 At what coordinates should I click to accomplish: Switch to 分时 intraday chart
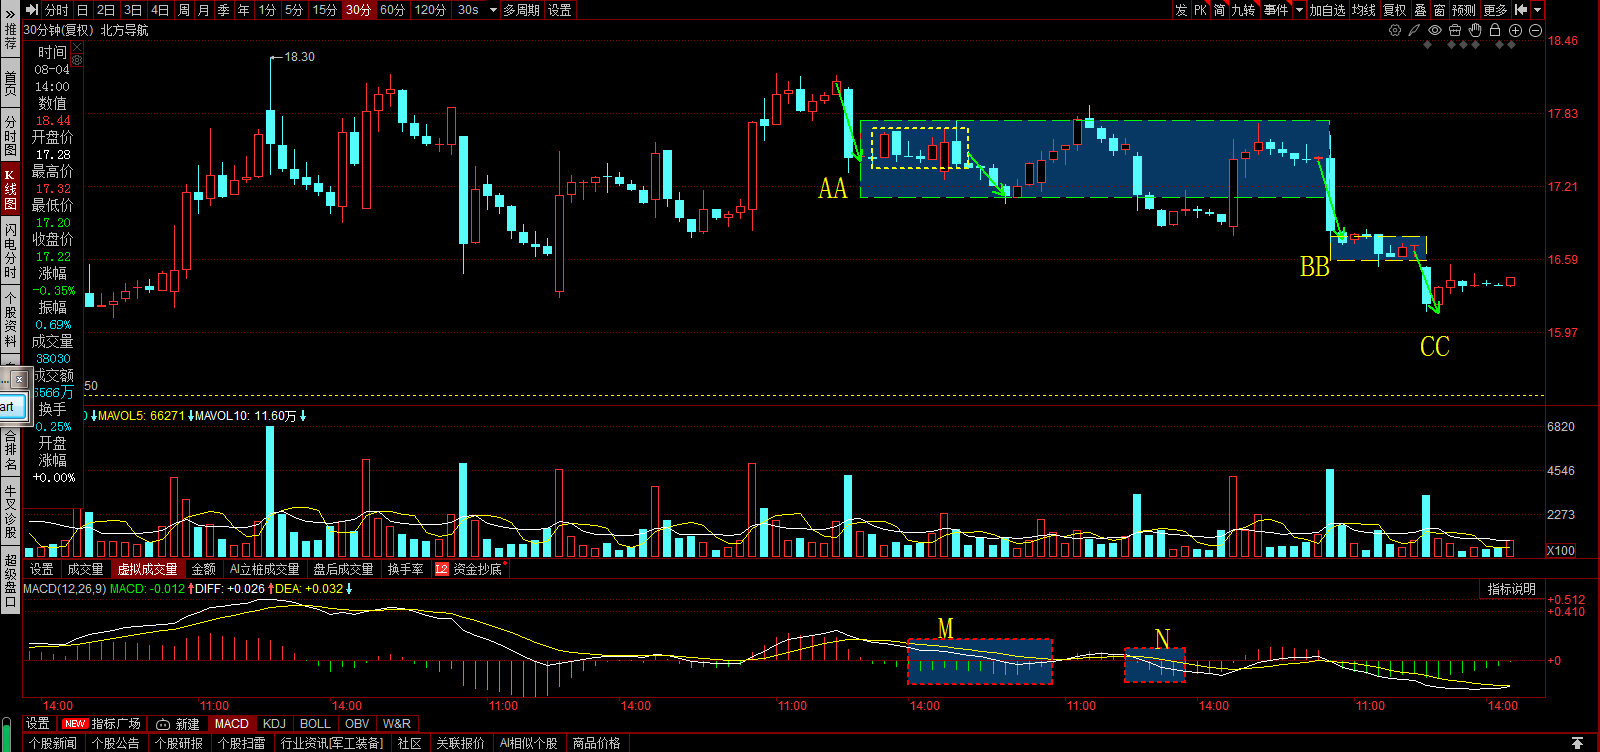click(57, 9)
